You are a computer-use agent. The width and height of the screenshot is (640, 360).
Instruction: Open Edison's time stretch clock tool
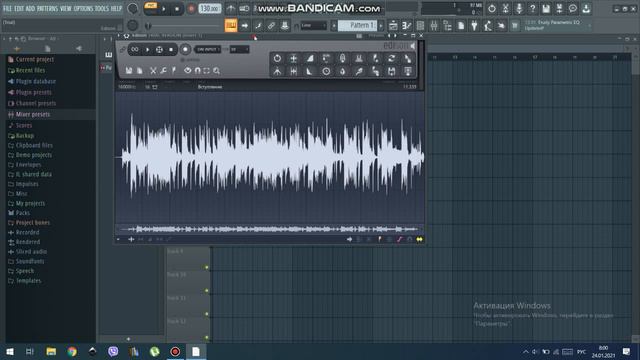(326, 71)
